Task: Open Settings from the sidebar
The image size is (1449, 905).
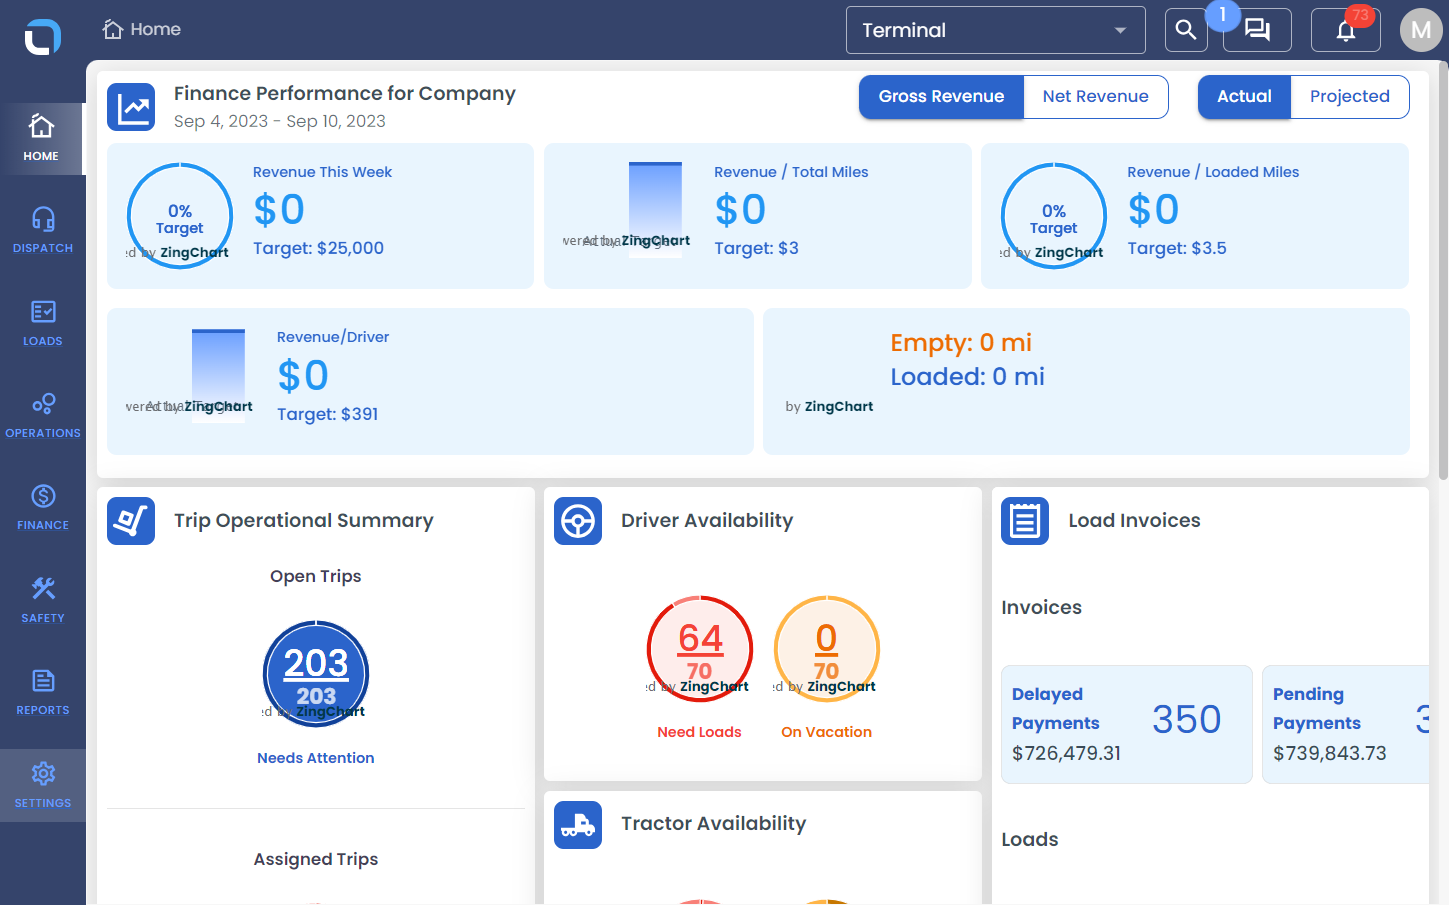Action: (x=42, y=785)
